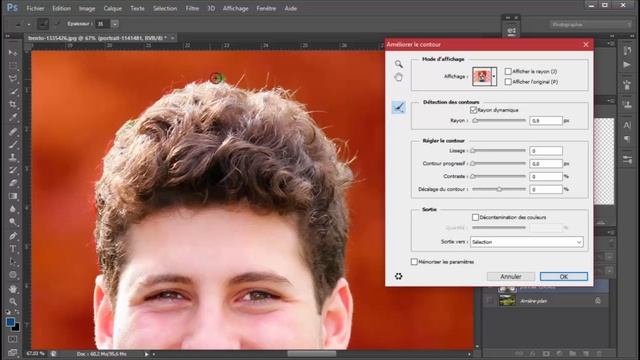This screenshot has width=640, height=360.
Task: Open the Sélection menu
Action: click(165, 8)
